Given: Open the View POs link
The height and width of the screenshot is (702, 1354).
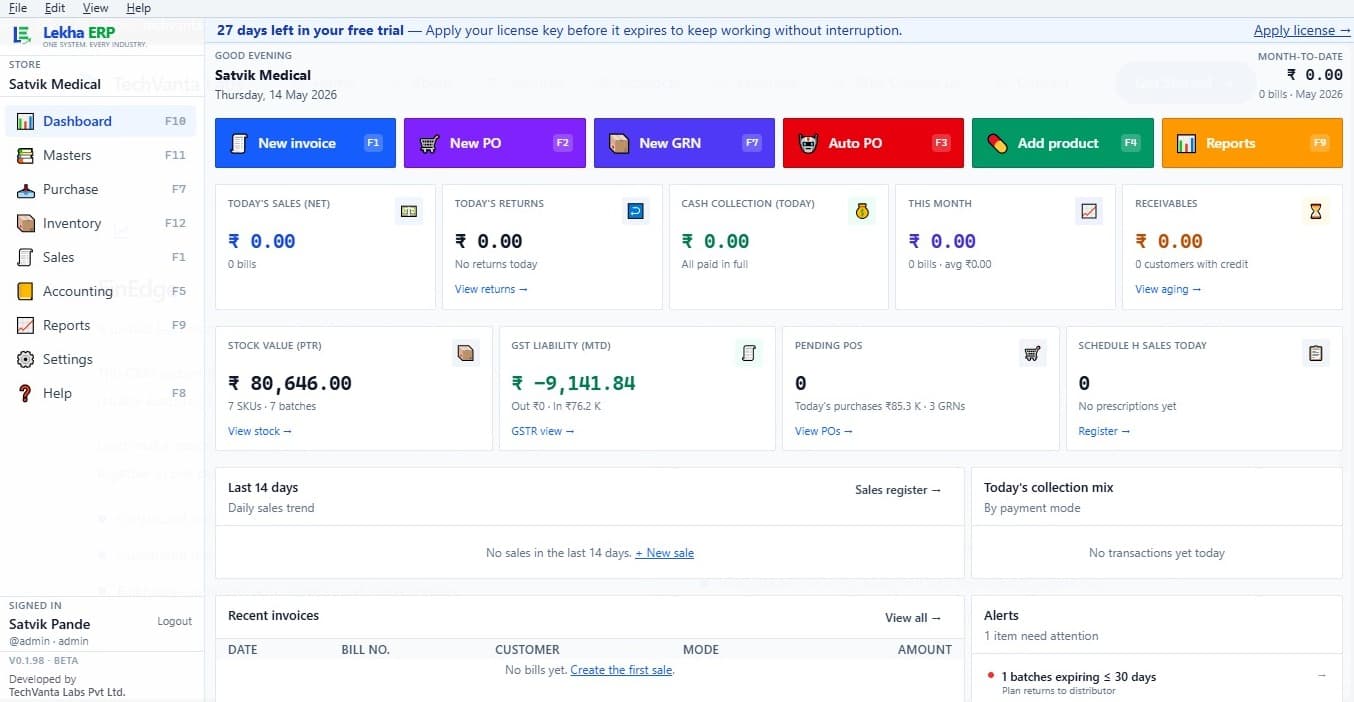Looking at the screenshot, I should pos(824,431).
